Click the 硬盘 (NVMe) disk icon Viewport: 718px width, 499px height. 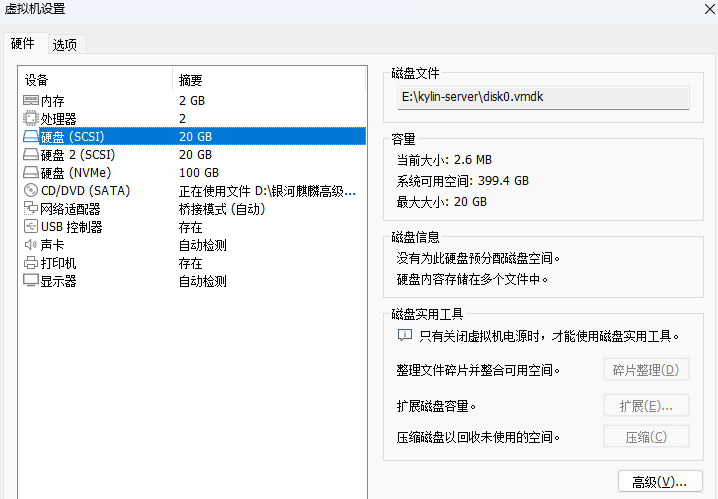(31, 173)
